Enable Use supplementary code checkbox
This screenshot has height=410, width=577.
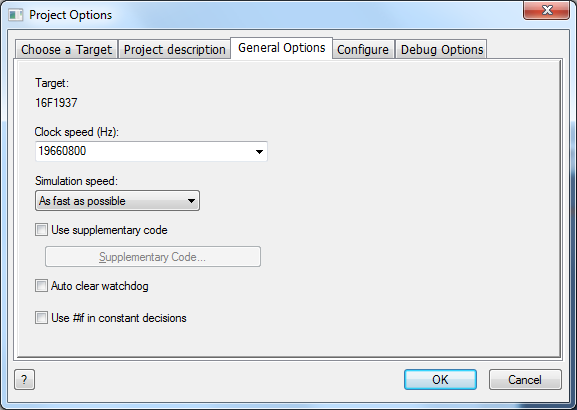(41, 230)
